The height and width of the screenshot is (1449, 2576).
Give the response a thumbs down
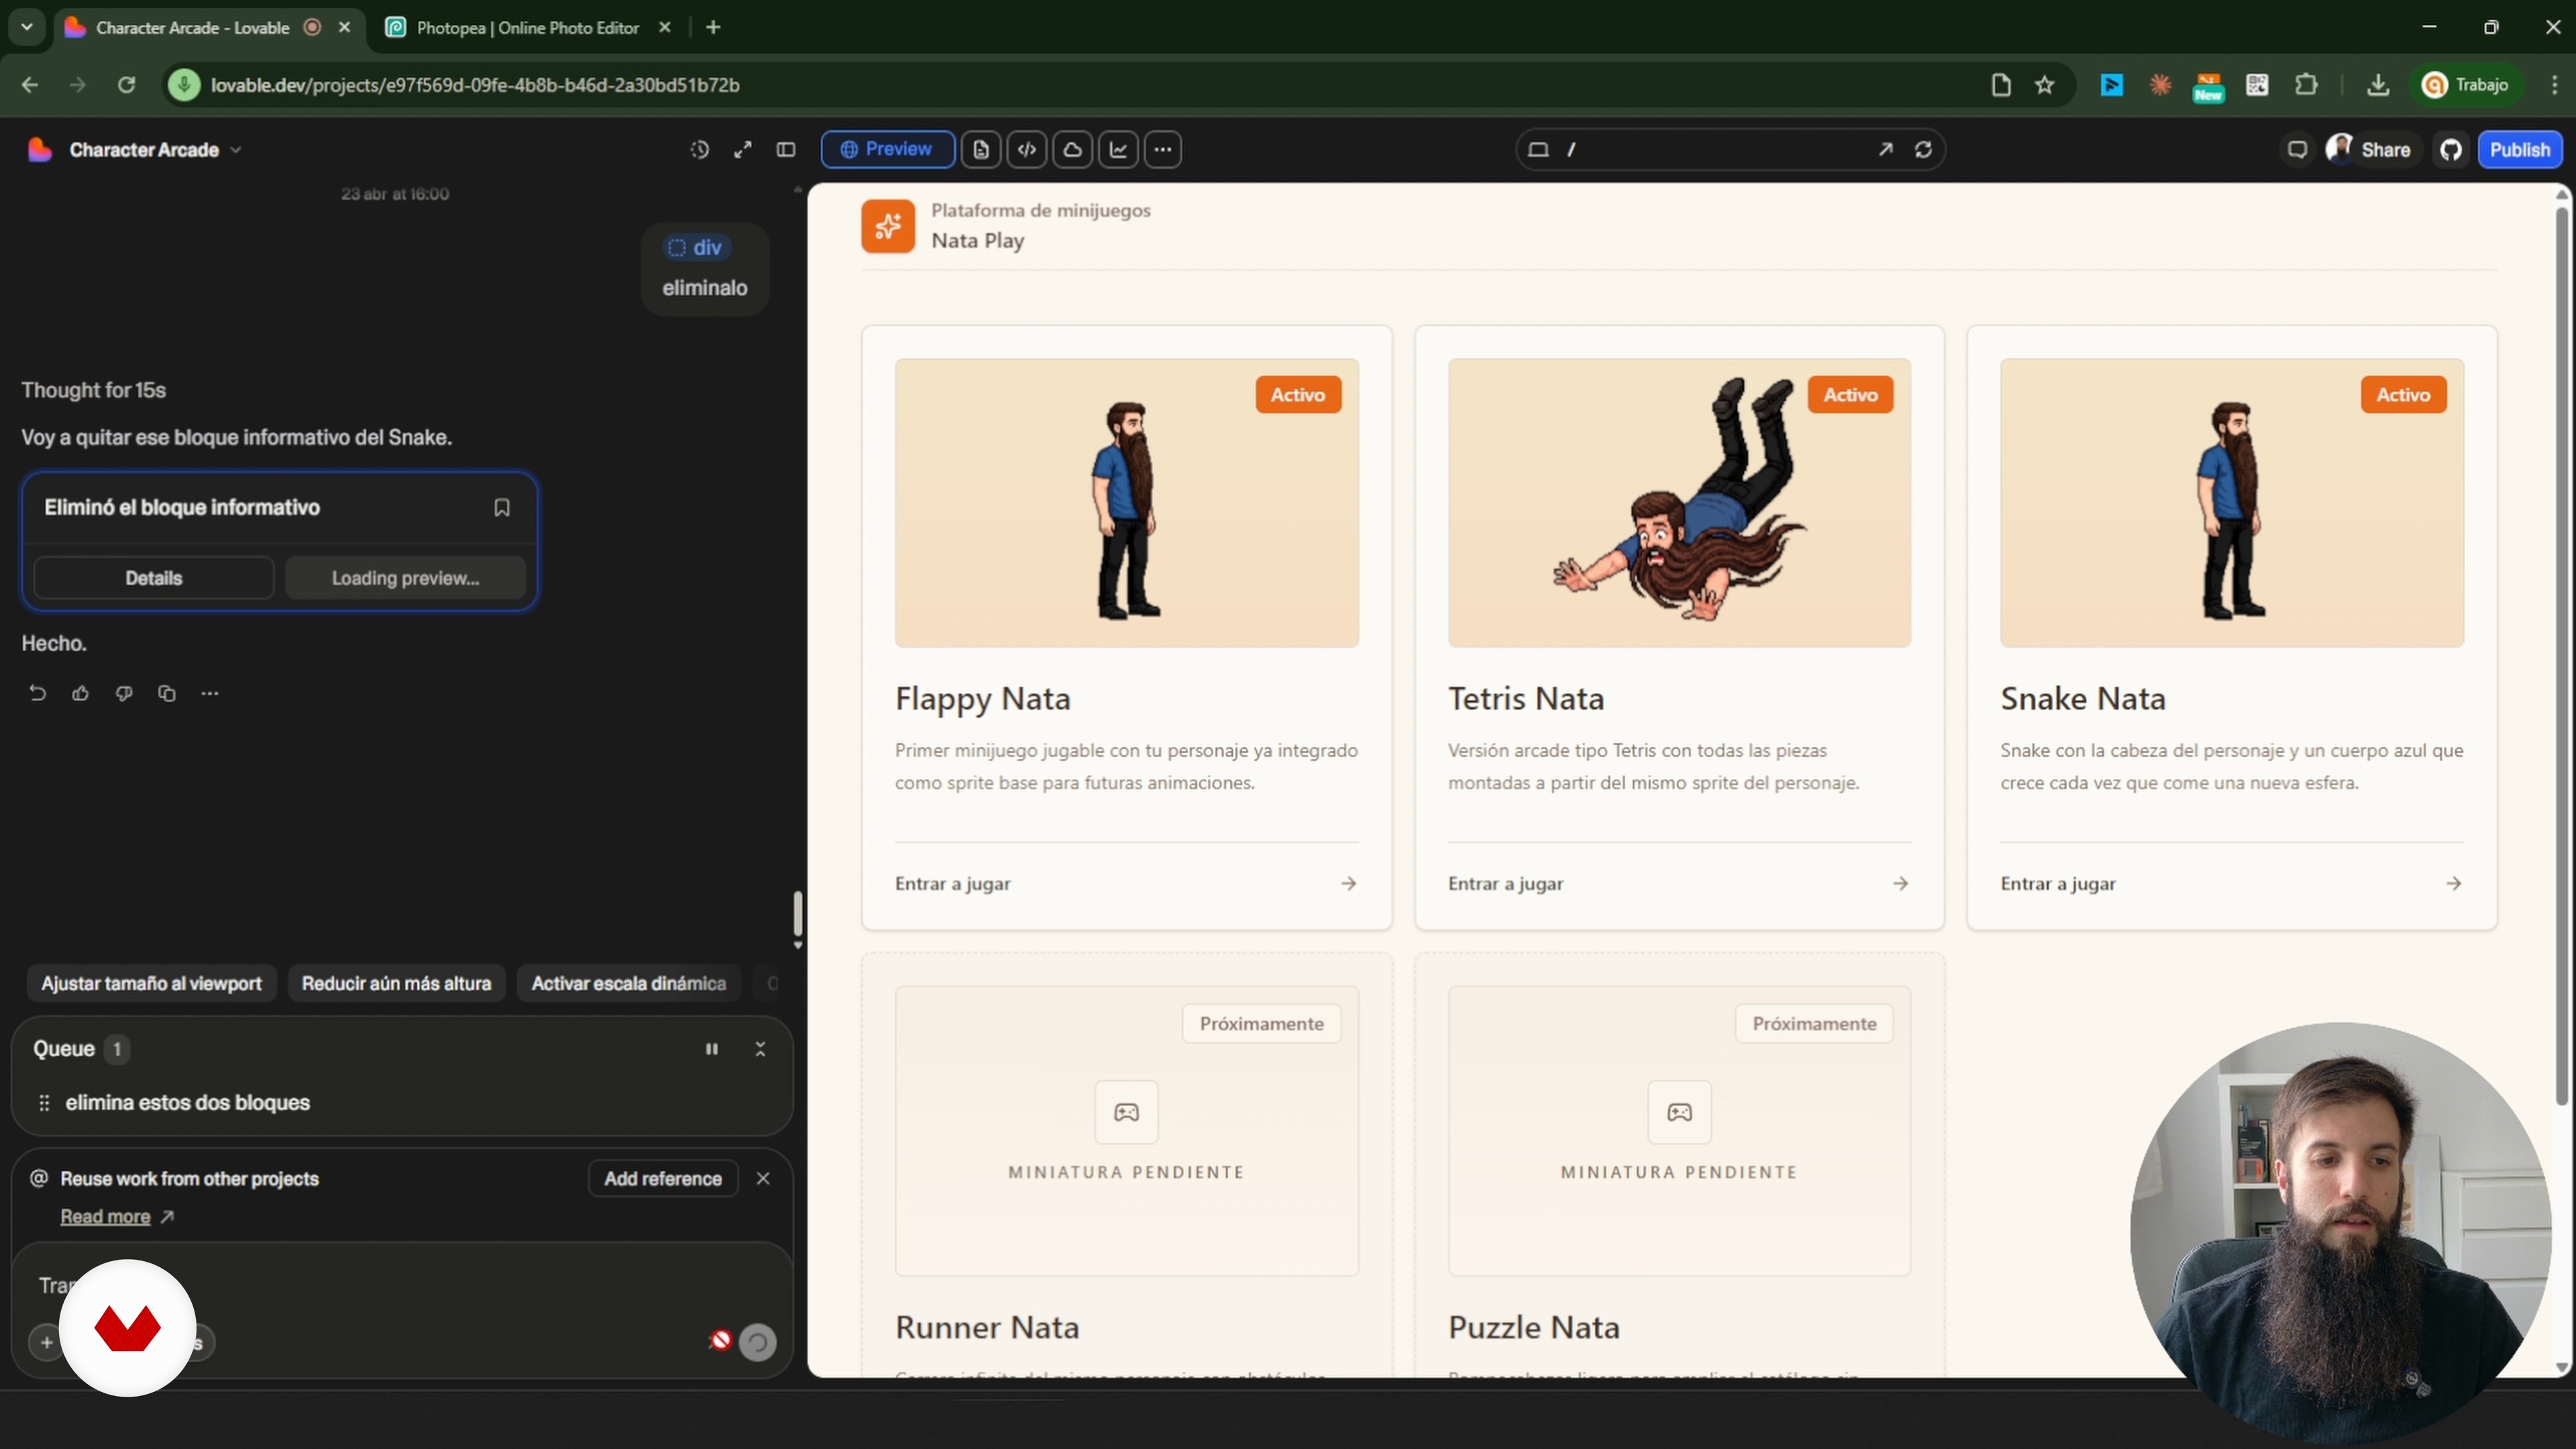coord(124,693)
